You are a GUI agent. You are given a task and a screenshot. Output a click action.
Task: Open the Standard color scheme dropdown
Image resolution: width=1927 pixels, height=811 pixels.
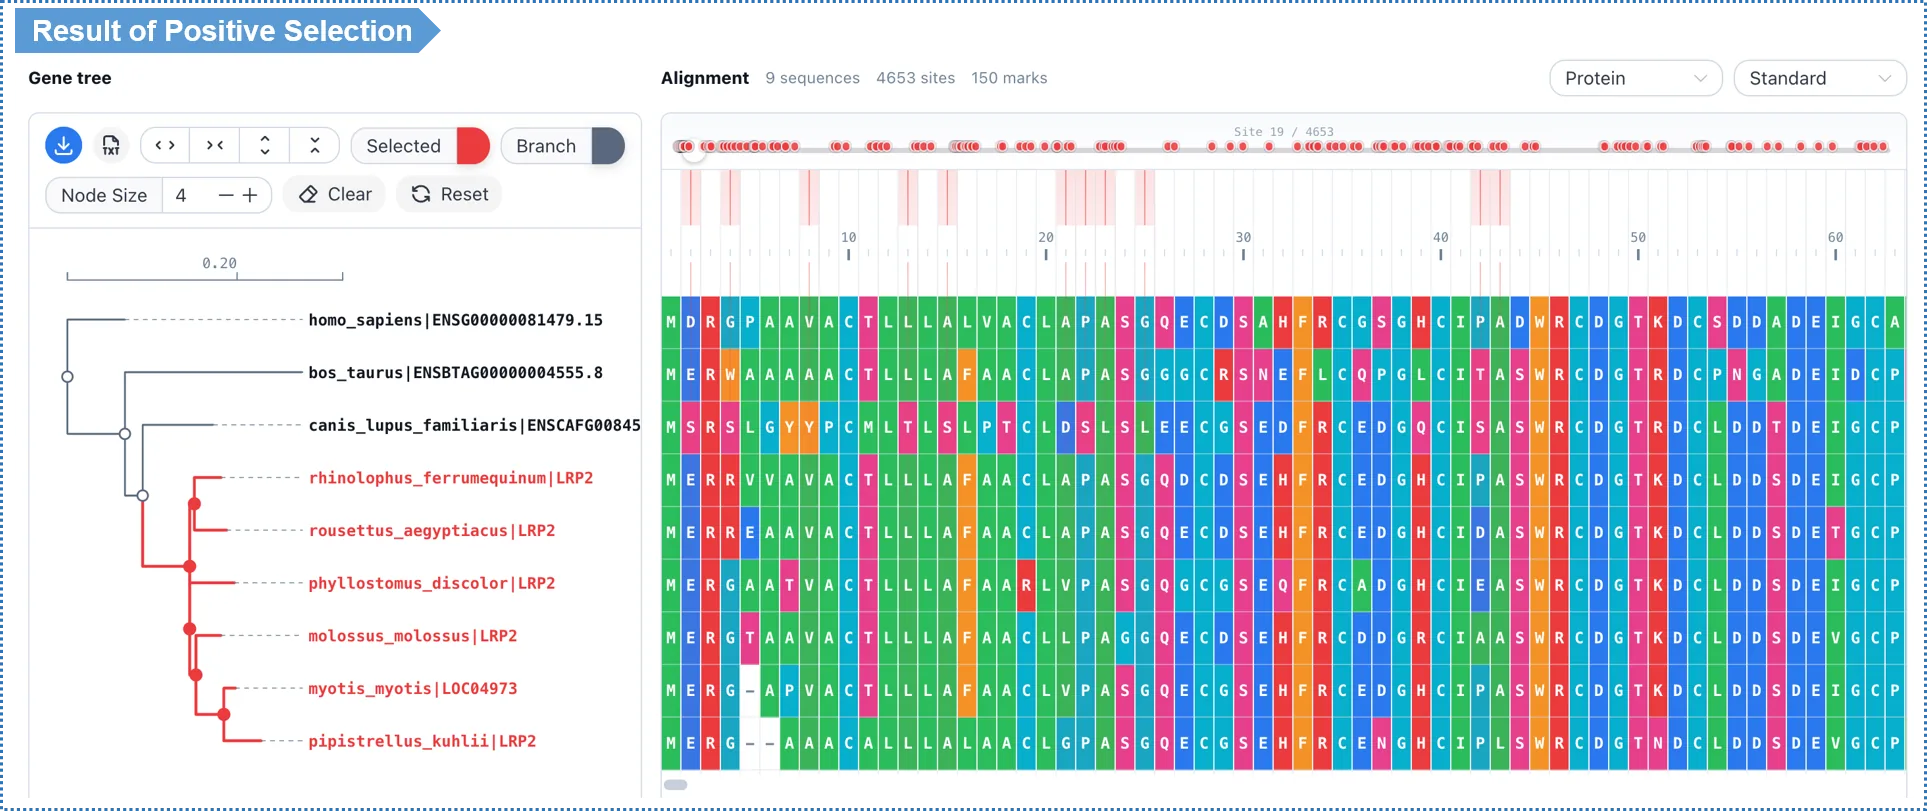click(1820, 78)
